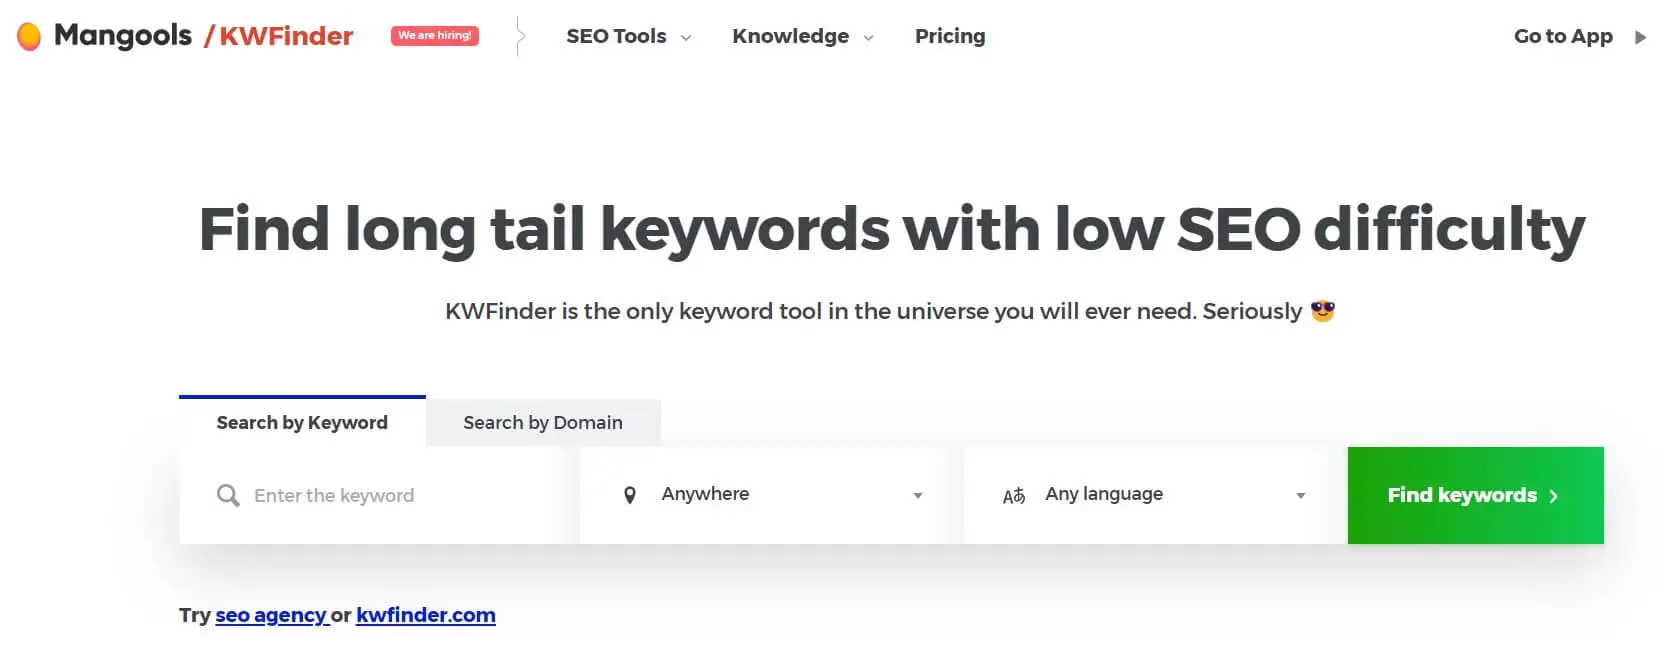Click the sunglasses emoji after Seriously
1663x656 pixels.
tap(1322, 311)
